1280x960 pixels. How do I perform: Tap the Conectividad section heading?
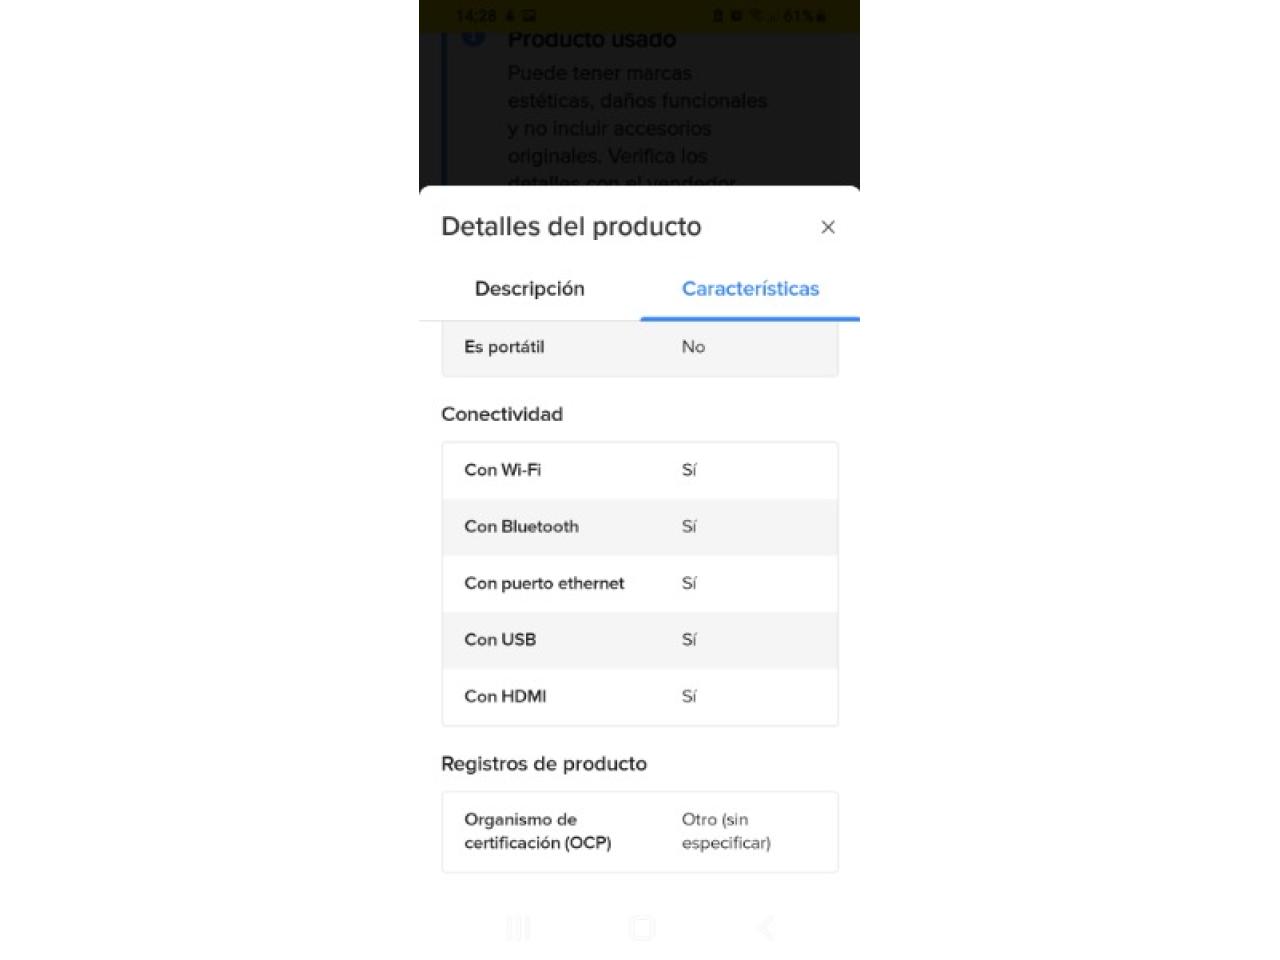502,414
